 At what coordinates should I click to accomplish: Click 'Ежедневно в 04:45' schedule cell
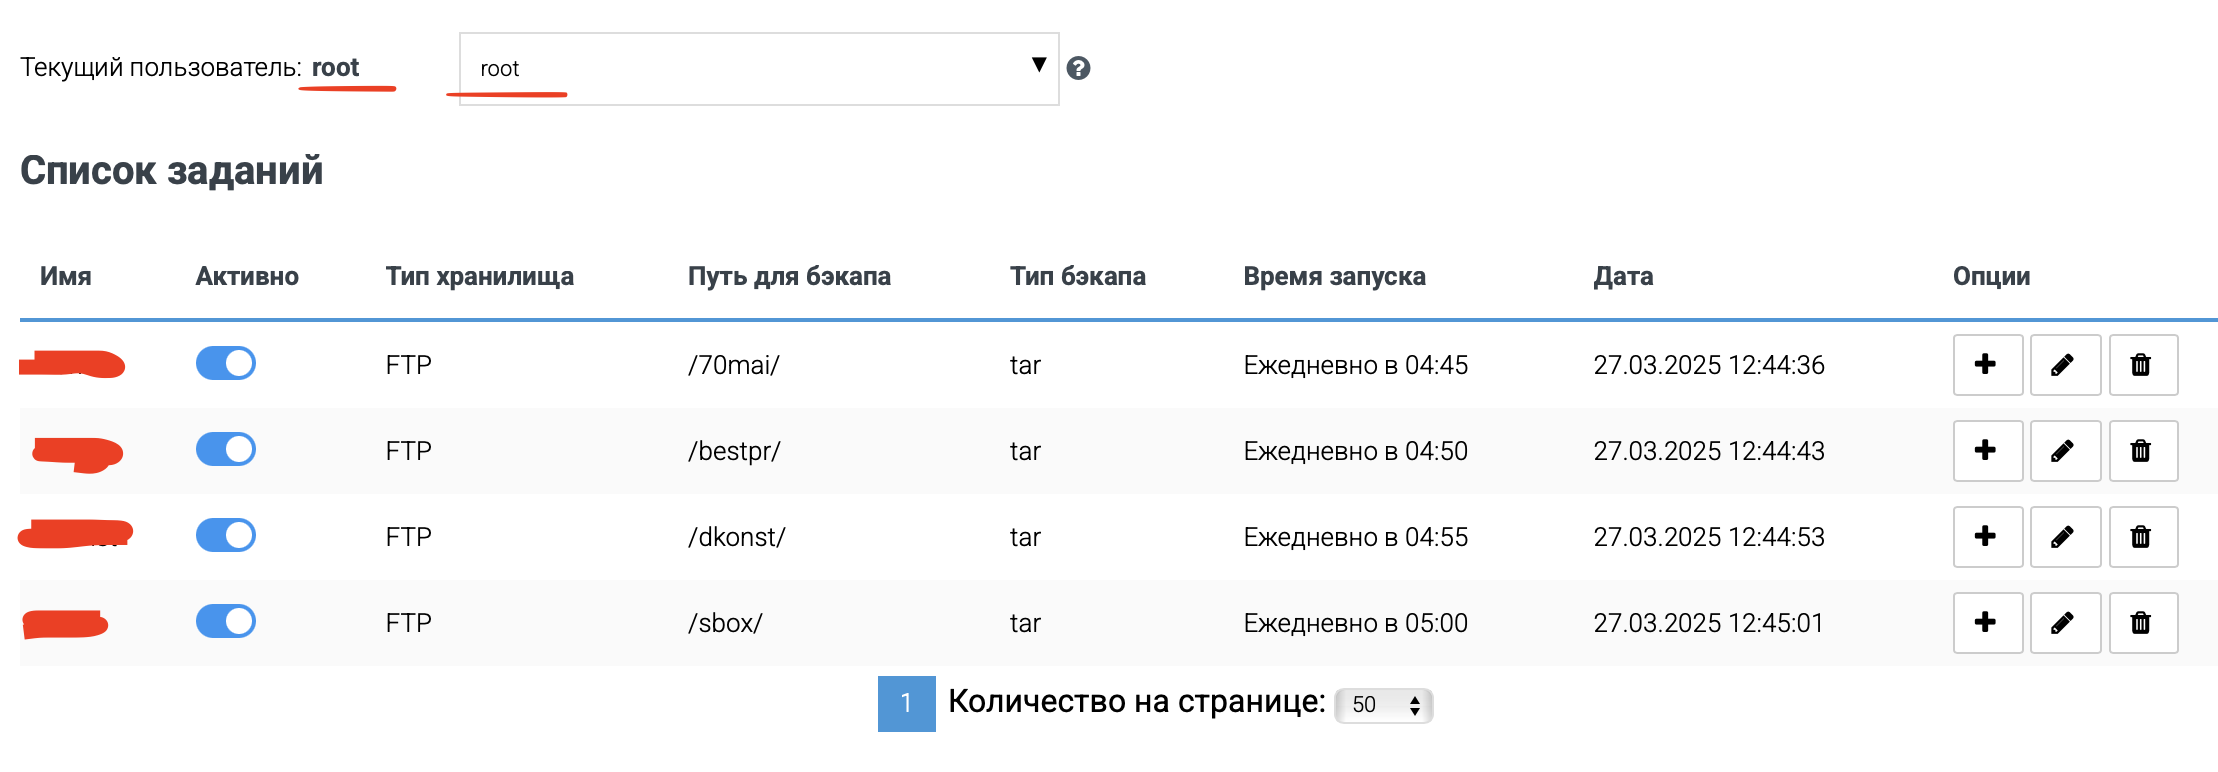[x=1356, y=365]
